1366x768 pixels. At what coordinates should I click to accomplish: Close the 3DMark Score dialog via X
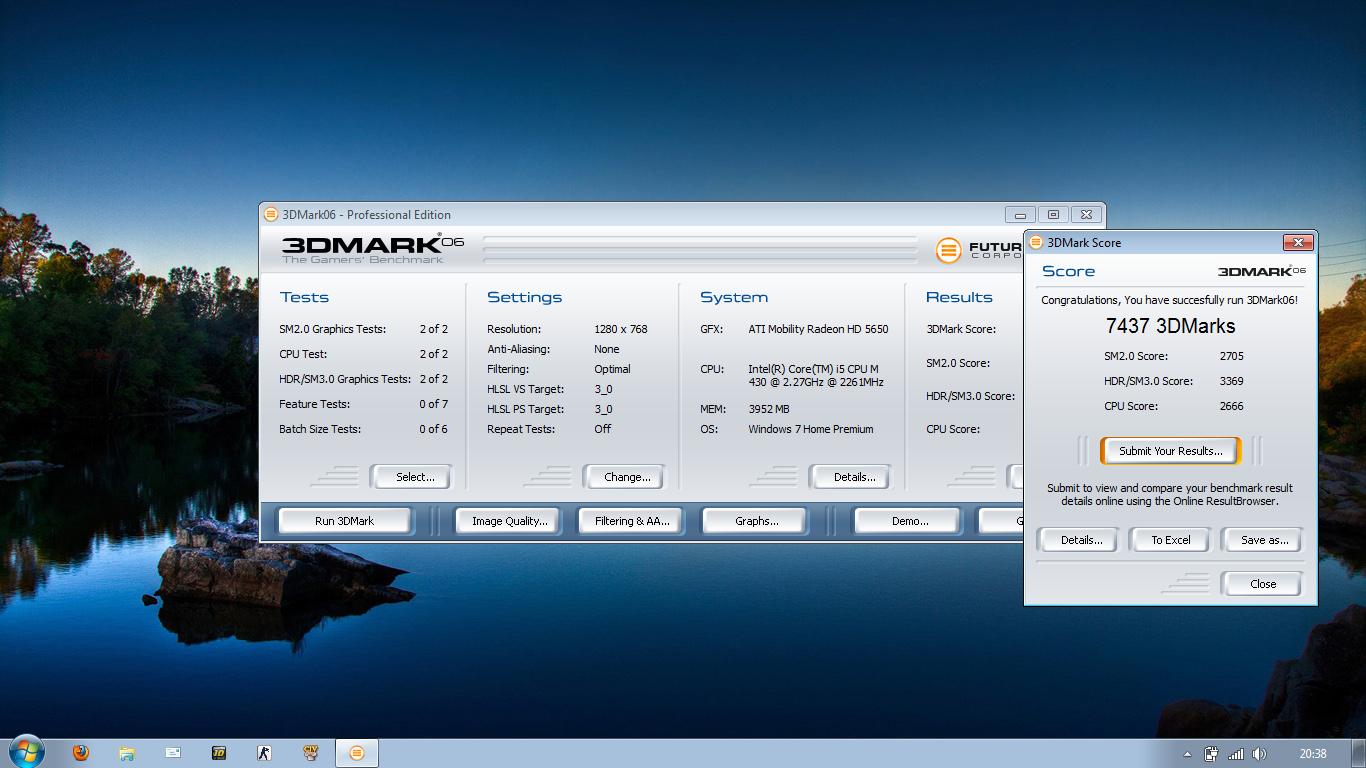pyautogui.click(x=1298, y=242)
